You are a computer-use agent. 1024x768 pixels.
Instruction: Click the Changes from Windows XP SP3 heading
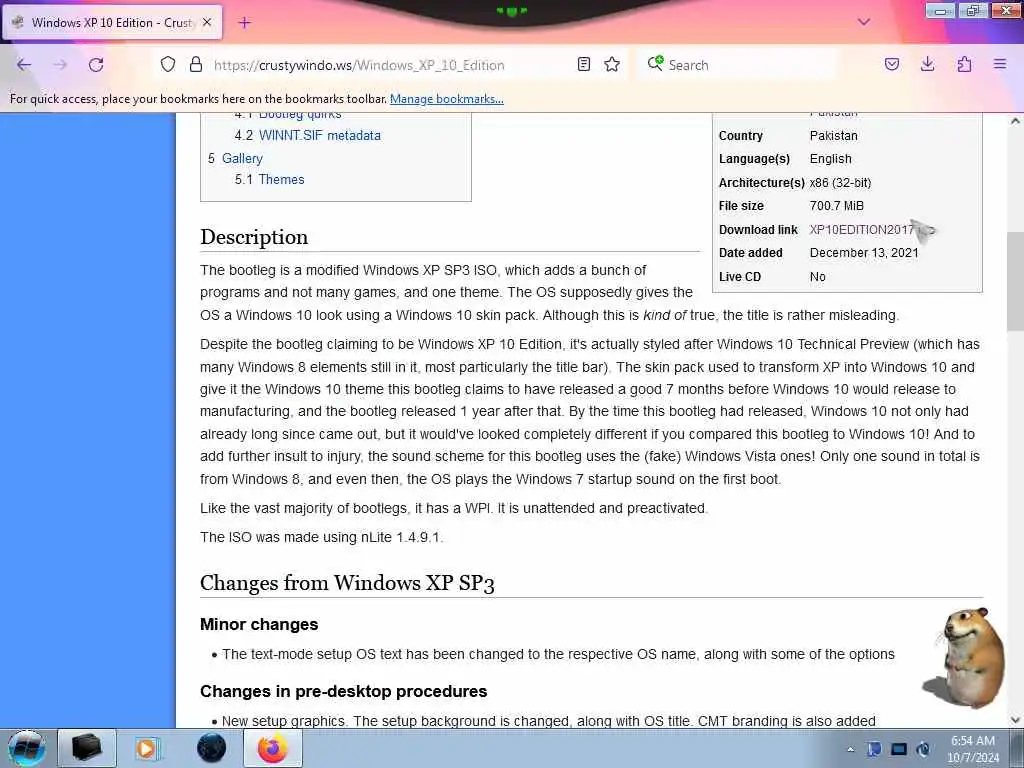click(347, 583)
